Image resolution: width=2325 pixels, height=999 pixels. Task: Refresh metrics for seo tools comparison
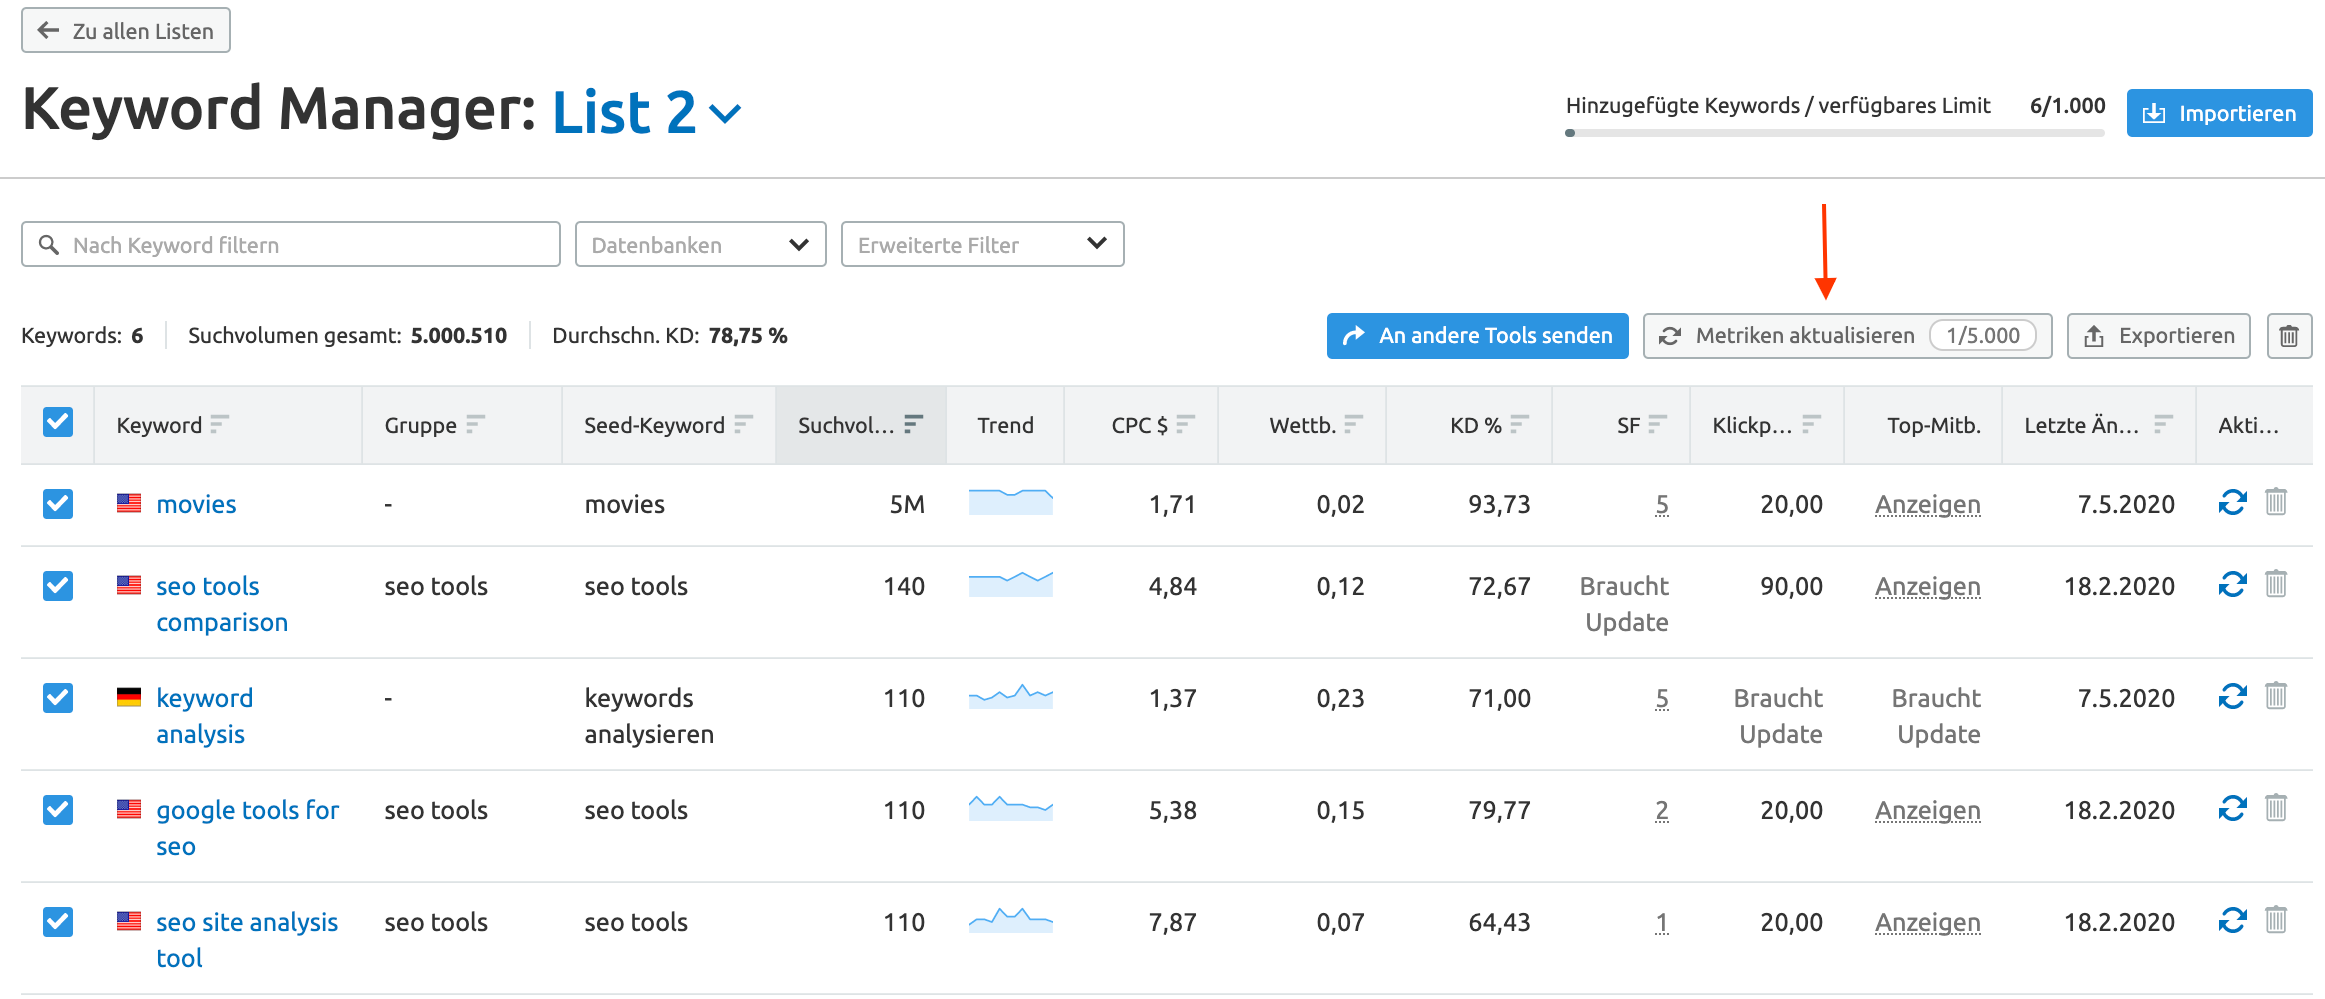coord(2232,584)
